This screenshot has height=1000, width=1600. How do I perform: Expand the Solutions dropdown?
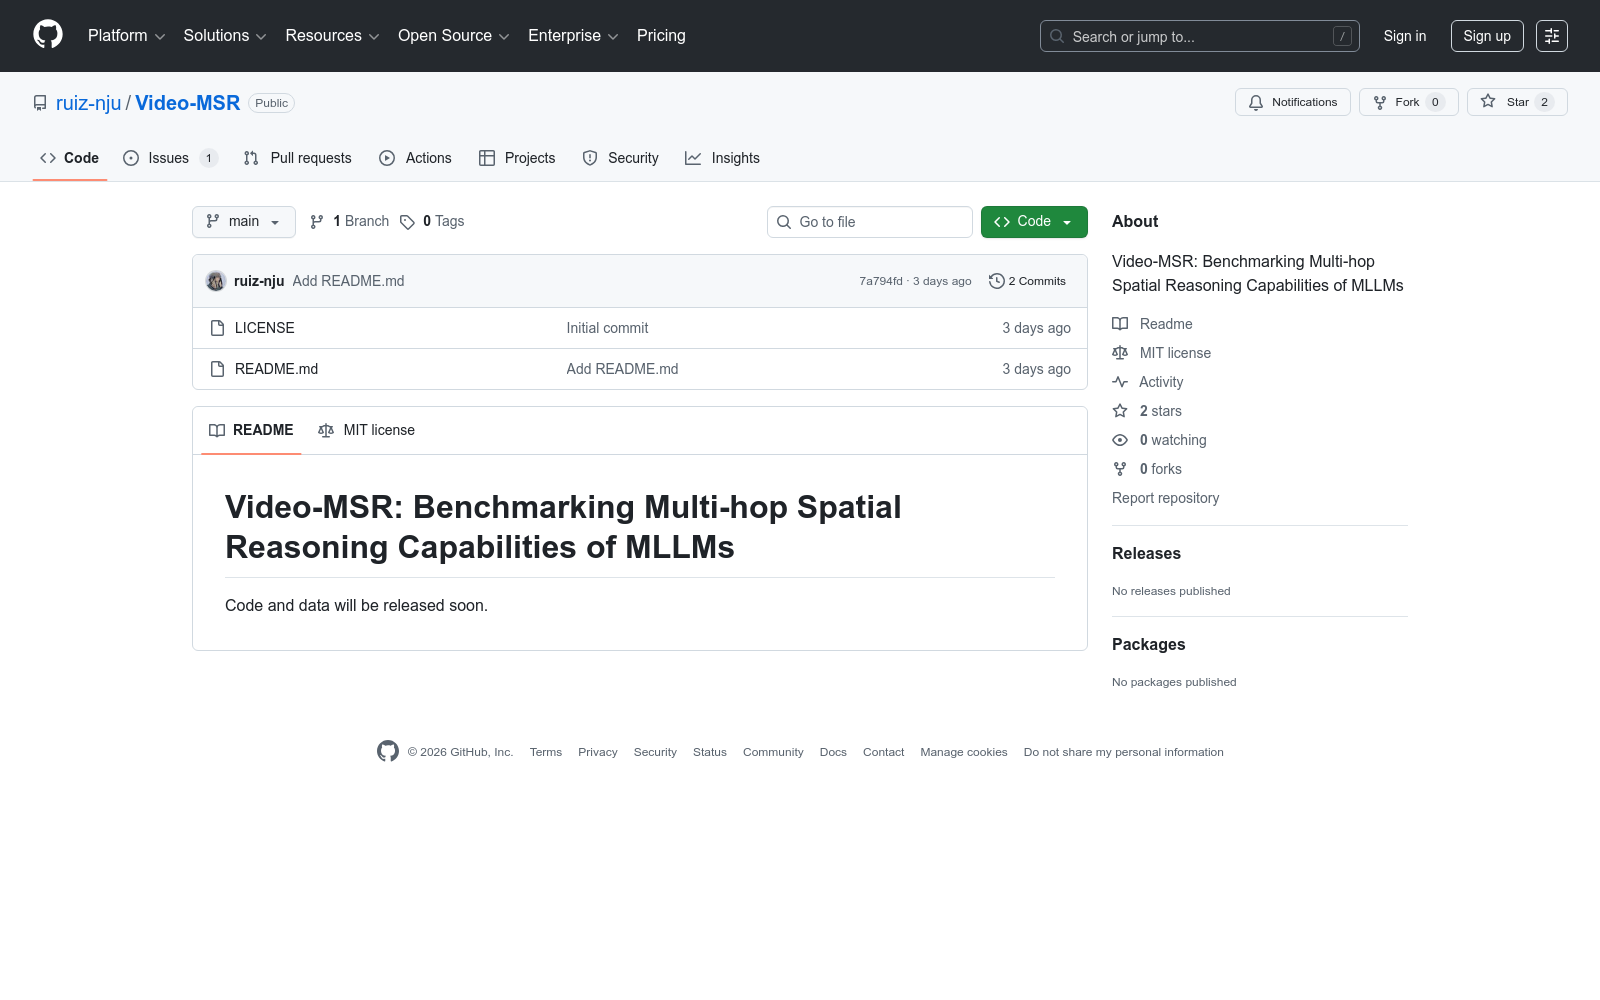click(225, 36)
